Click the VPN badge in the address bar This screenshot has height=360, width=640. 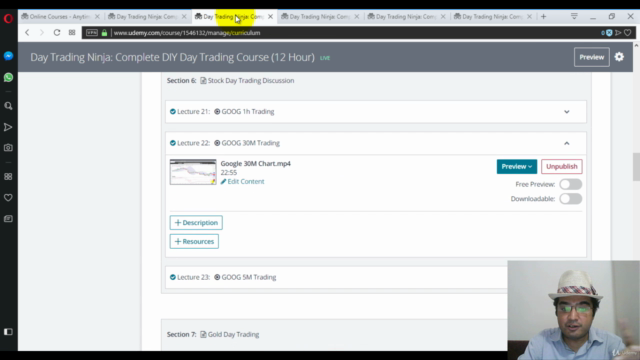coord(92,33)
